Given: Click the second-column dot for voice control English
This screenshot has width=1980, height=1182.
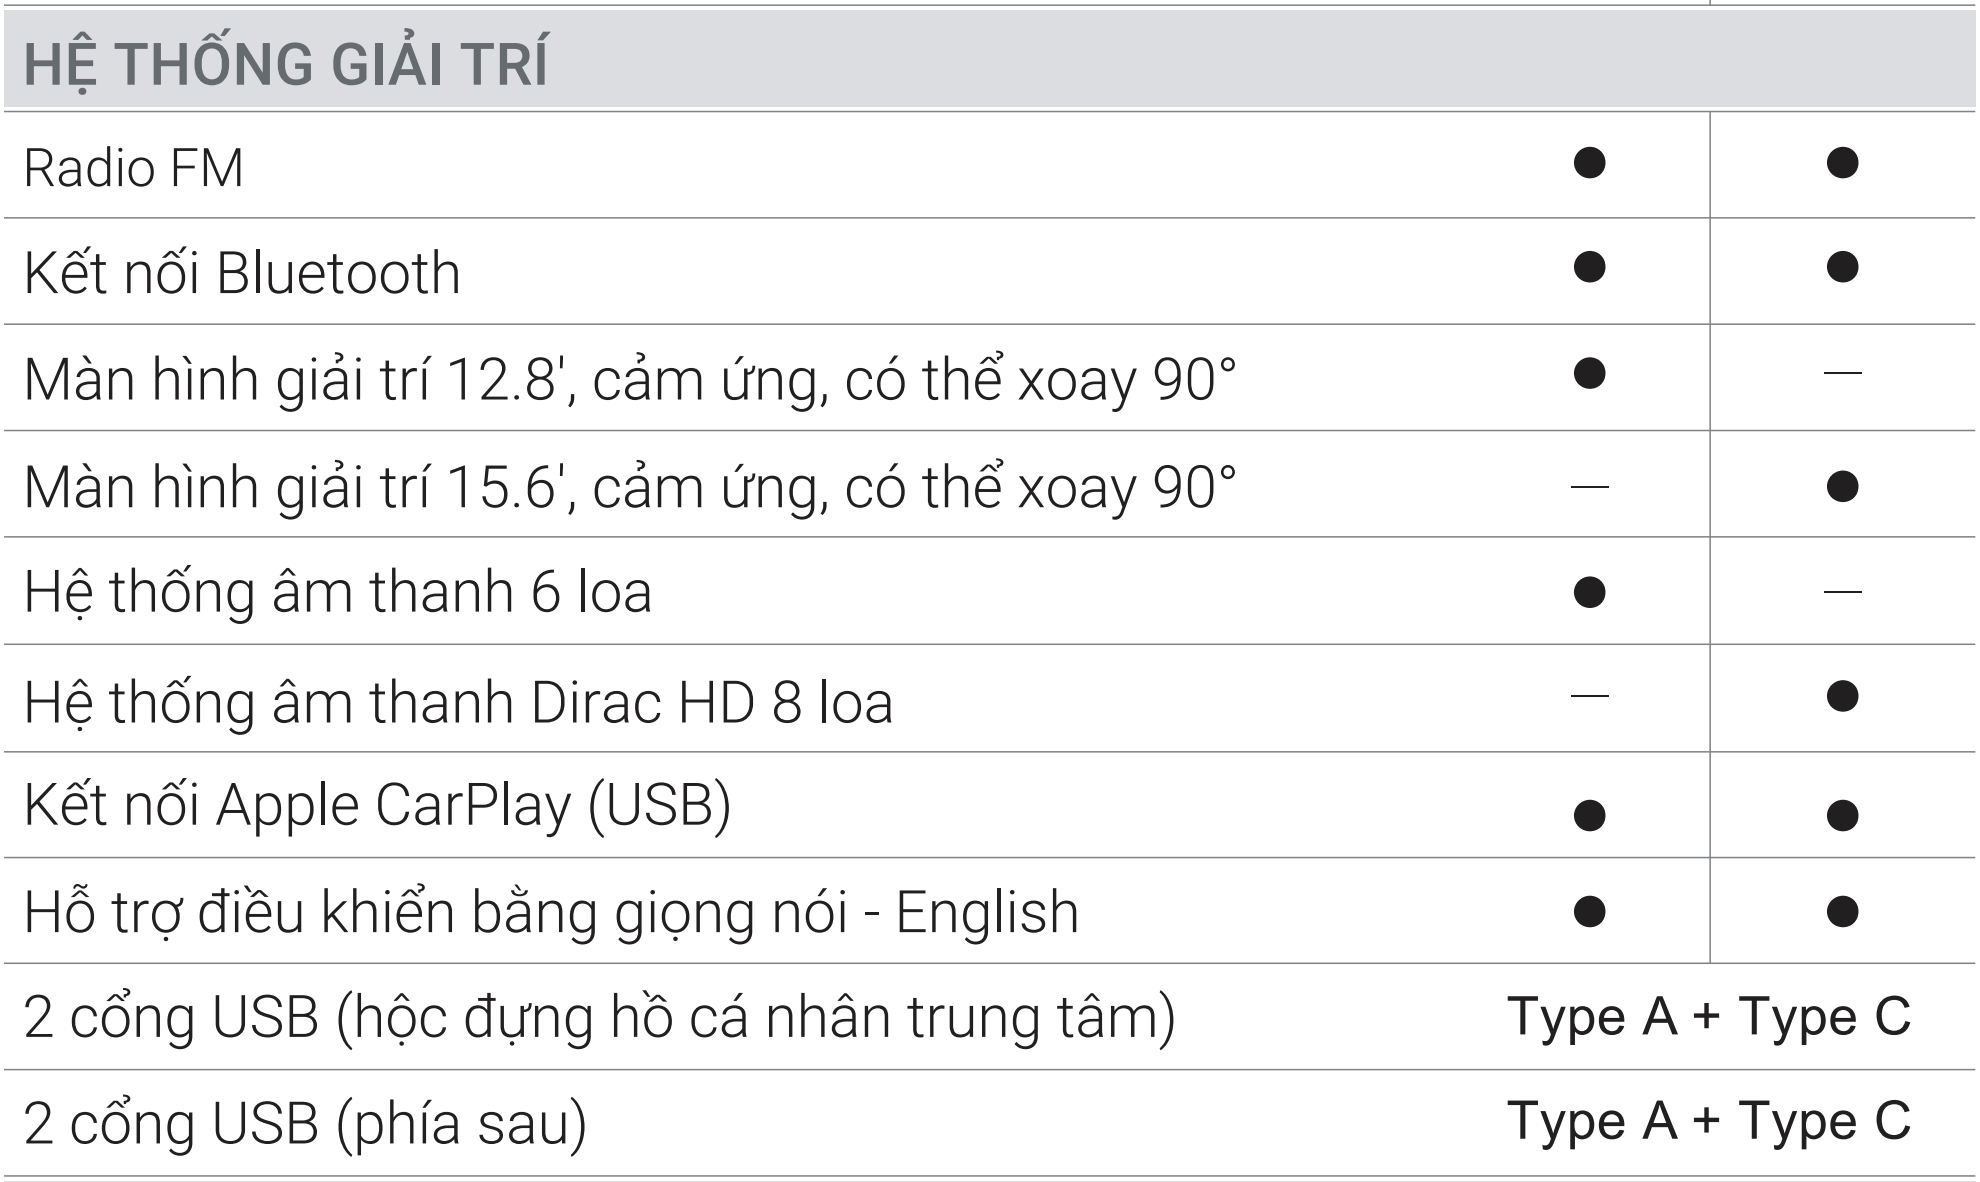Looking at the screenshot, I should click(x=1841, y=911).
